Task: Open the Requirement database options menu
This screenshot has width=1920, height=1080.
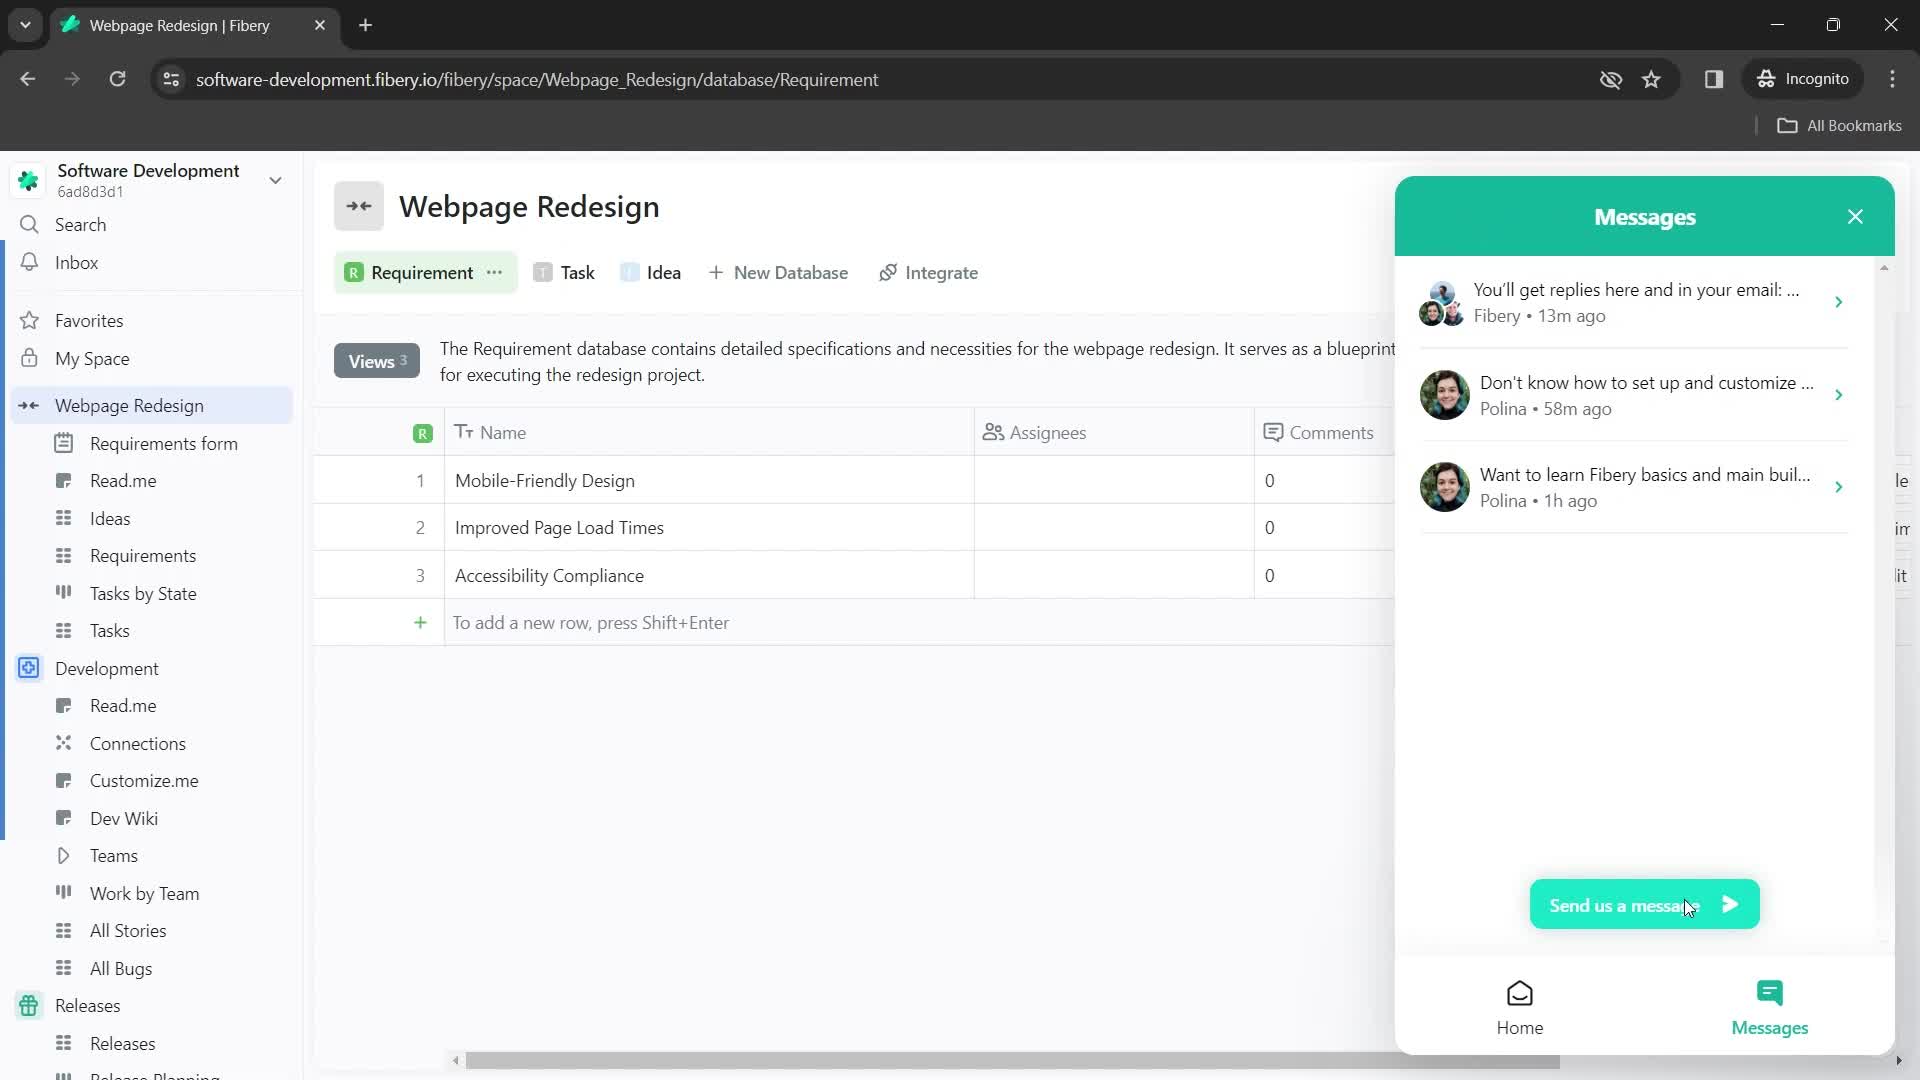Action: click(x=494, y=273)
